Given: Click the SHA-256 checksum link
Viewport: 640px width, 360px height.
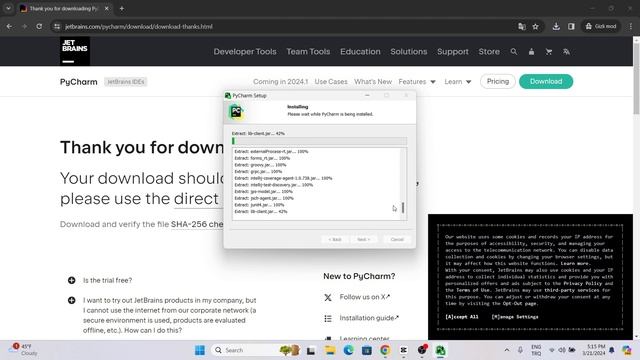Looking at the screenshot, I should click(x=197, y=224).
